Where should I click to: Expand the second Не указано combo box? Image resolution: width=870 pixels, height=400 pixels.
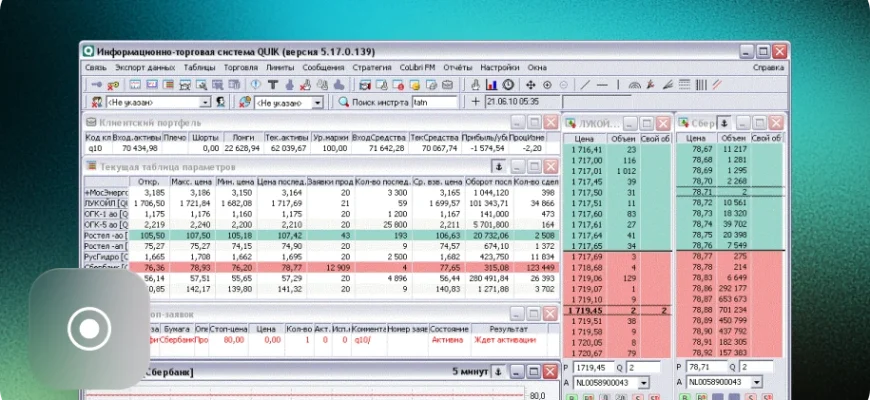click(x=318, y=102)
